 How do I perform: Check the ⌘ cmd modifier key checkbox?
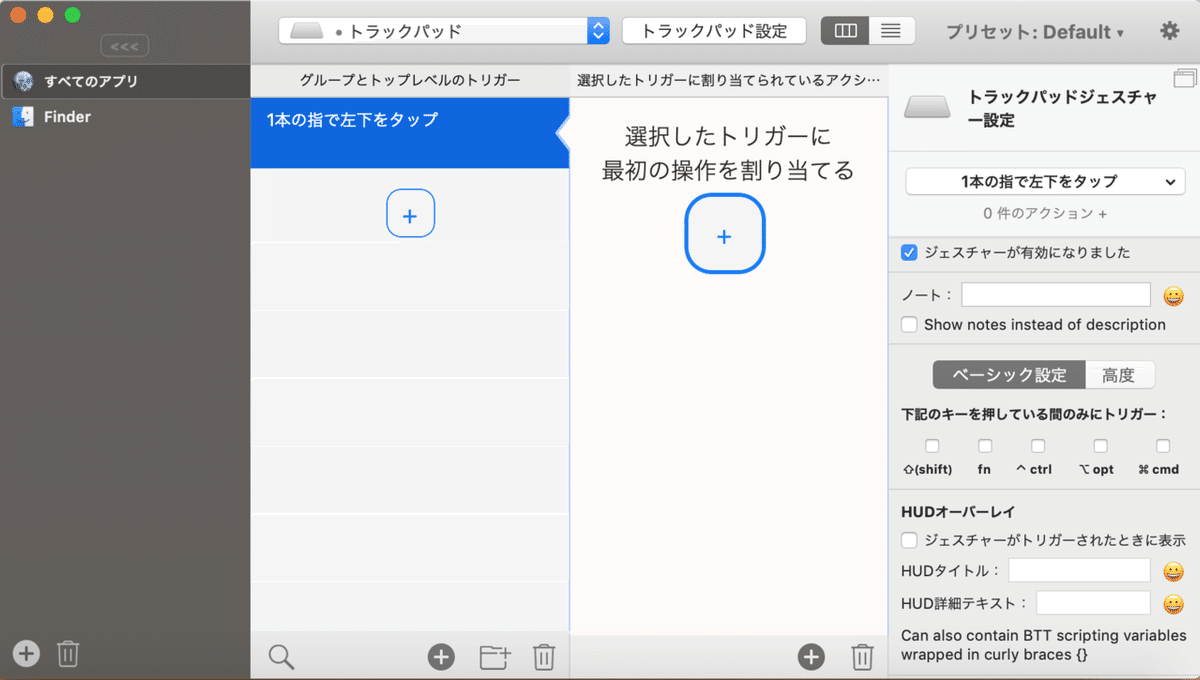coord(1161,446)
